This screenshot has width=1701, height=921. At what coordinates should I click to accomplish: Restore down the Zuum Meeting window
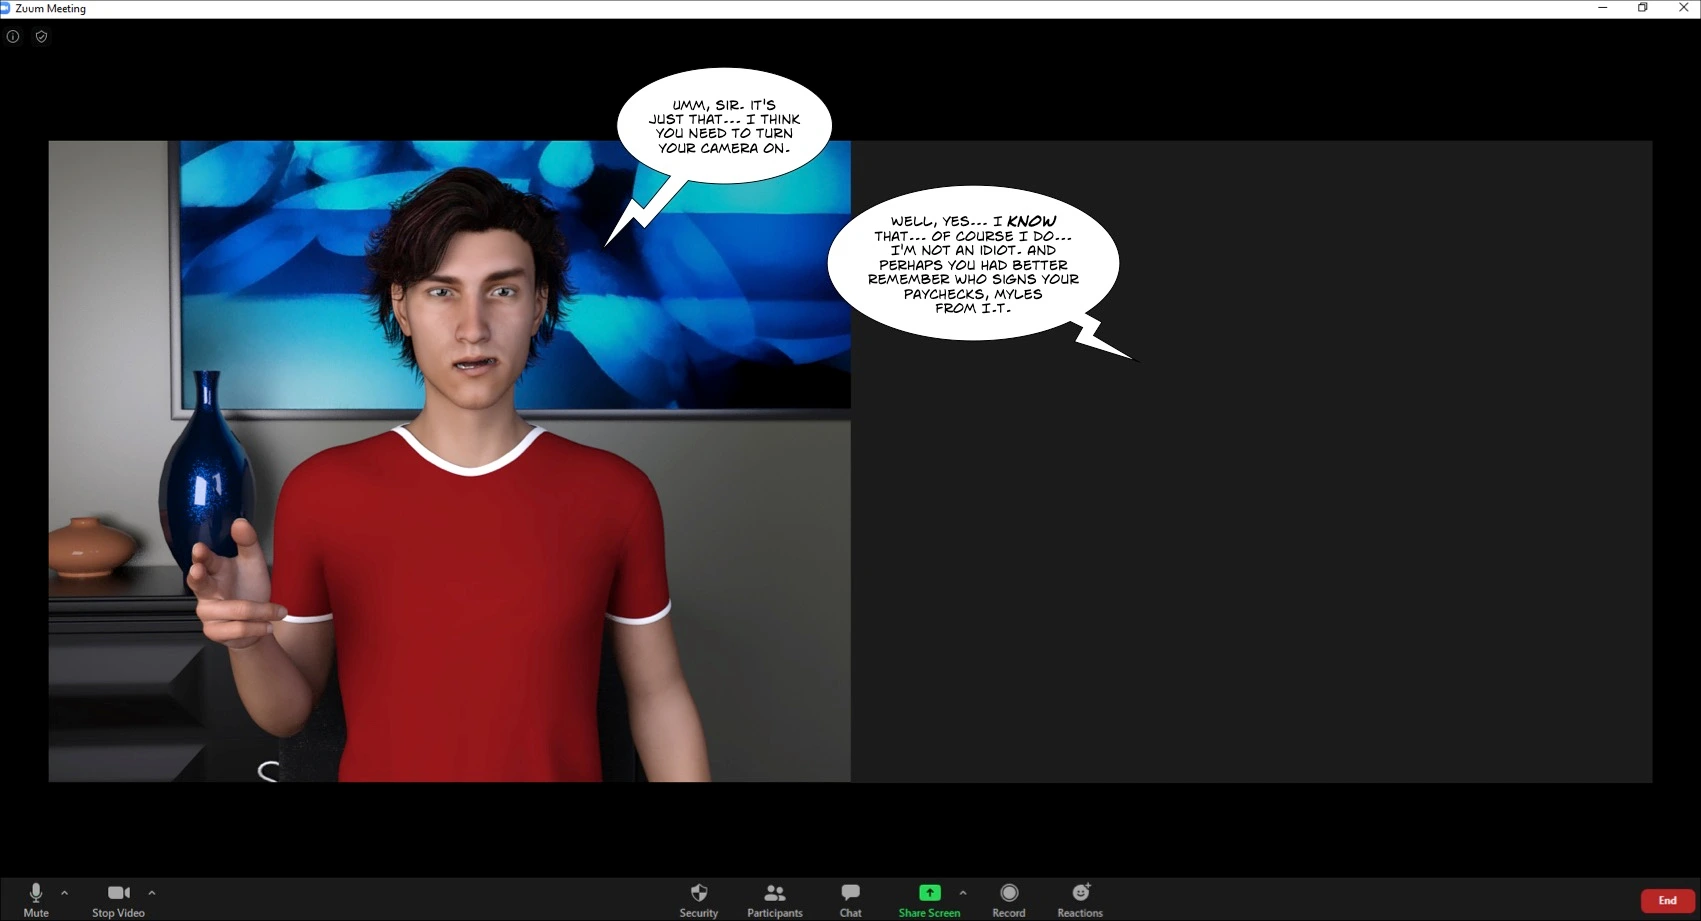pyautogui.click(x=1643, y=8)
